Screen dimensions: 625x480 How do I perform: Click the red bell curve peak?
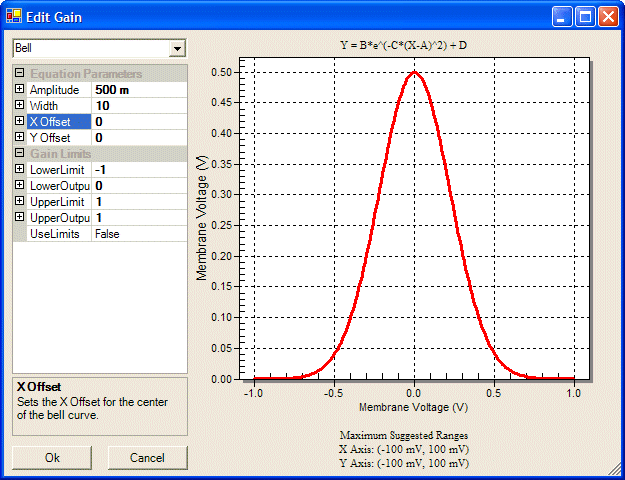pos(415,73)
